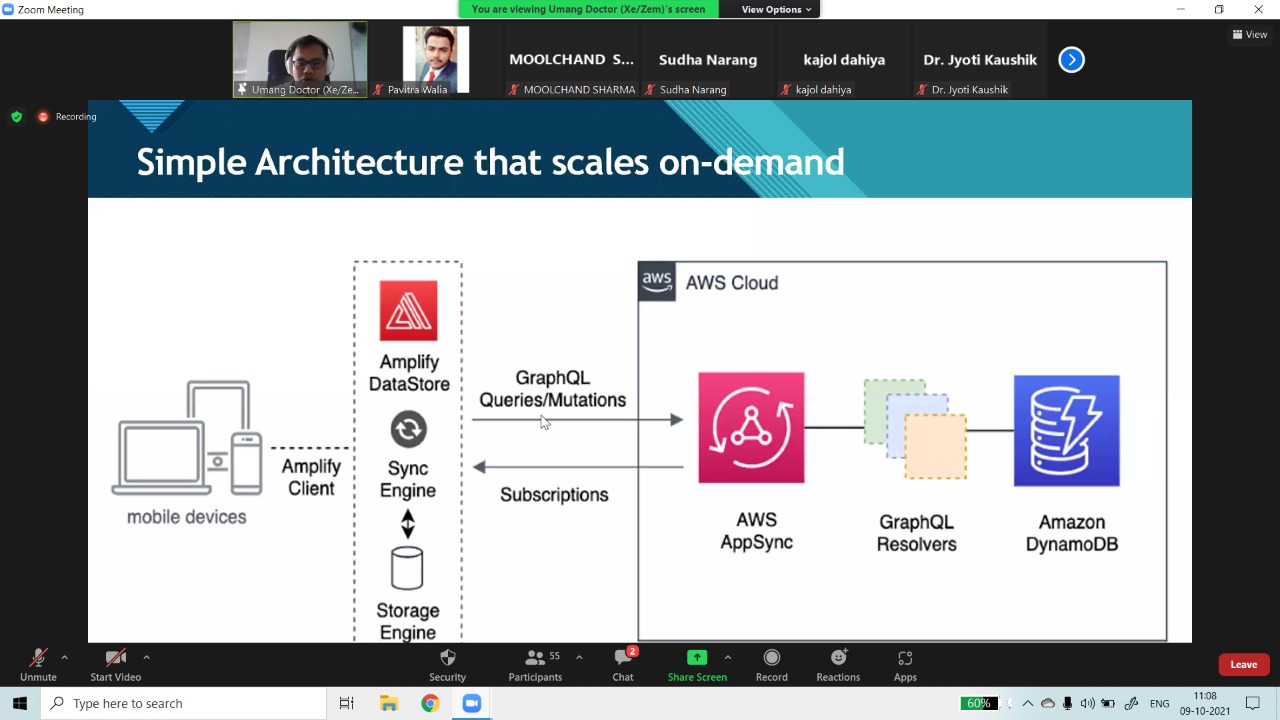This screenshot has height=720, width=1280.
Task: Open Windows Task View
Action: coord(346,703)
